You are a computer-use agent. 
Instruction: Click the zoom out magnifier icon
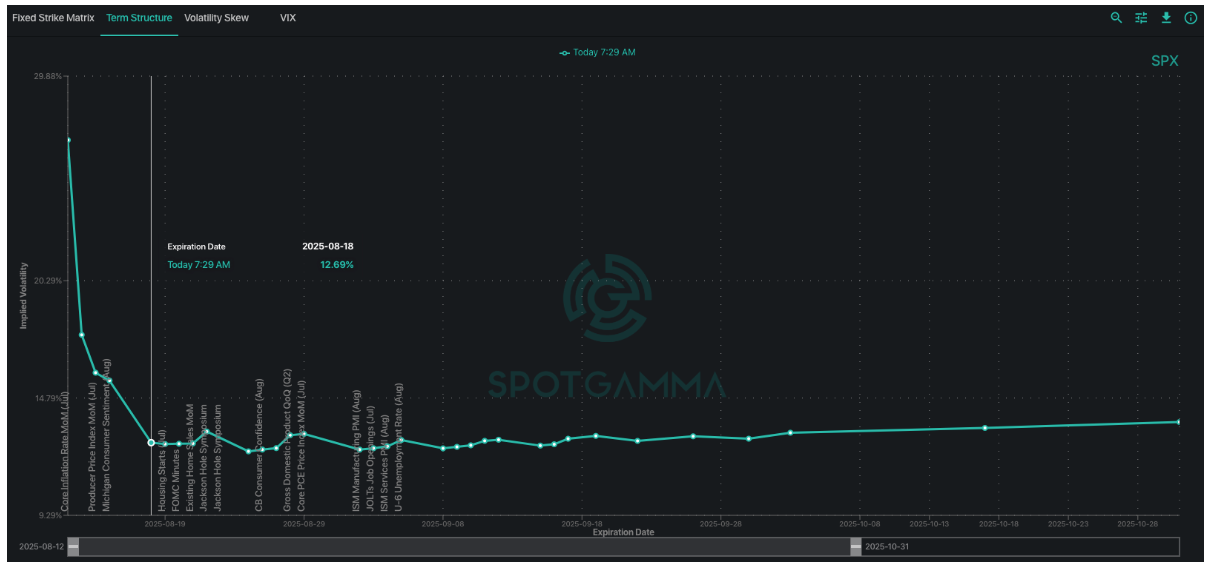click(1116, 18)
